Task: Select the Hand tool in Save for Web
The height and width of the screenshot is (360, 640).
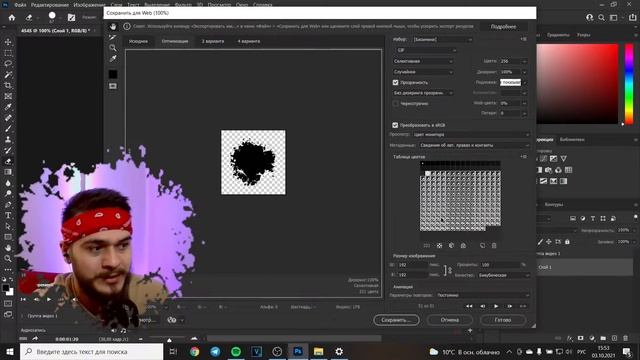Action: coord(113,27)
